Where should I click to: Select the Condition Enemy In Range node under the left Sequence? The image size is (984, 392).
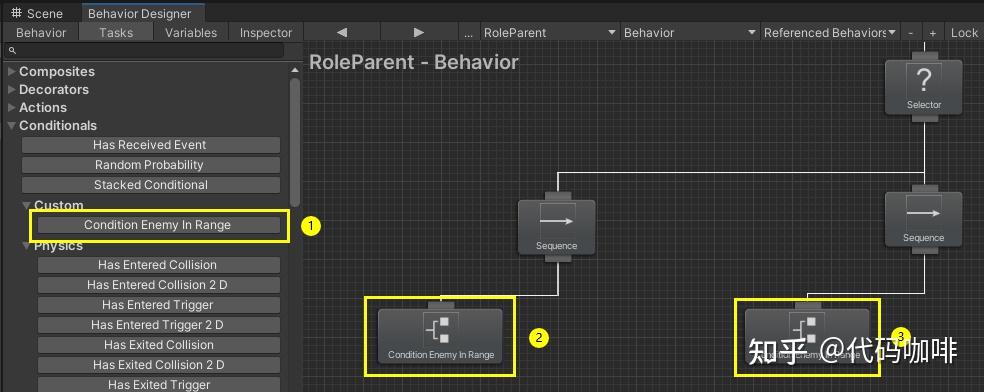[440, 336]
